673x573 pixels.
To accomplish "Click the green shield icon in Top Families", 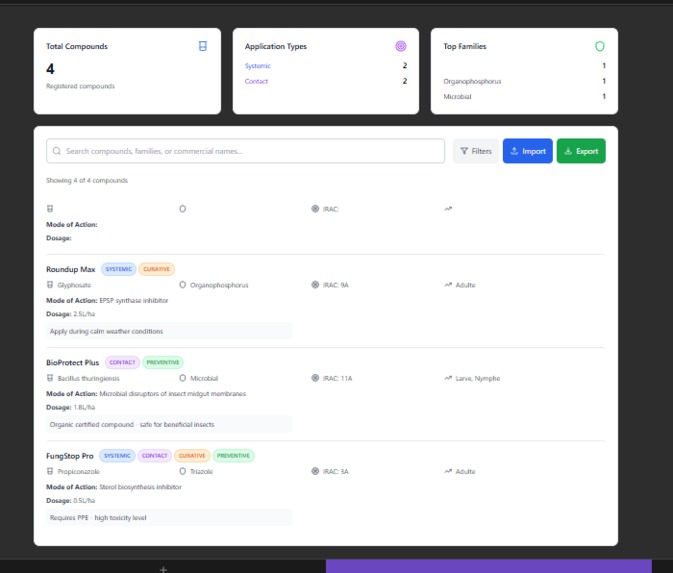I will (x=600, y=46).
